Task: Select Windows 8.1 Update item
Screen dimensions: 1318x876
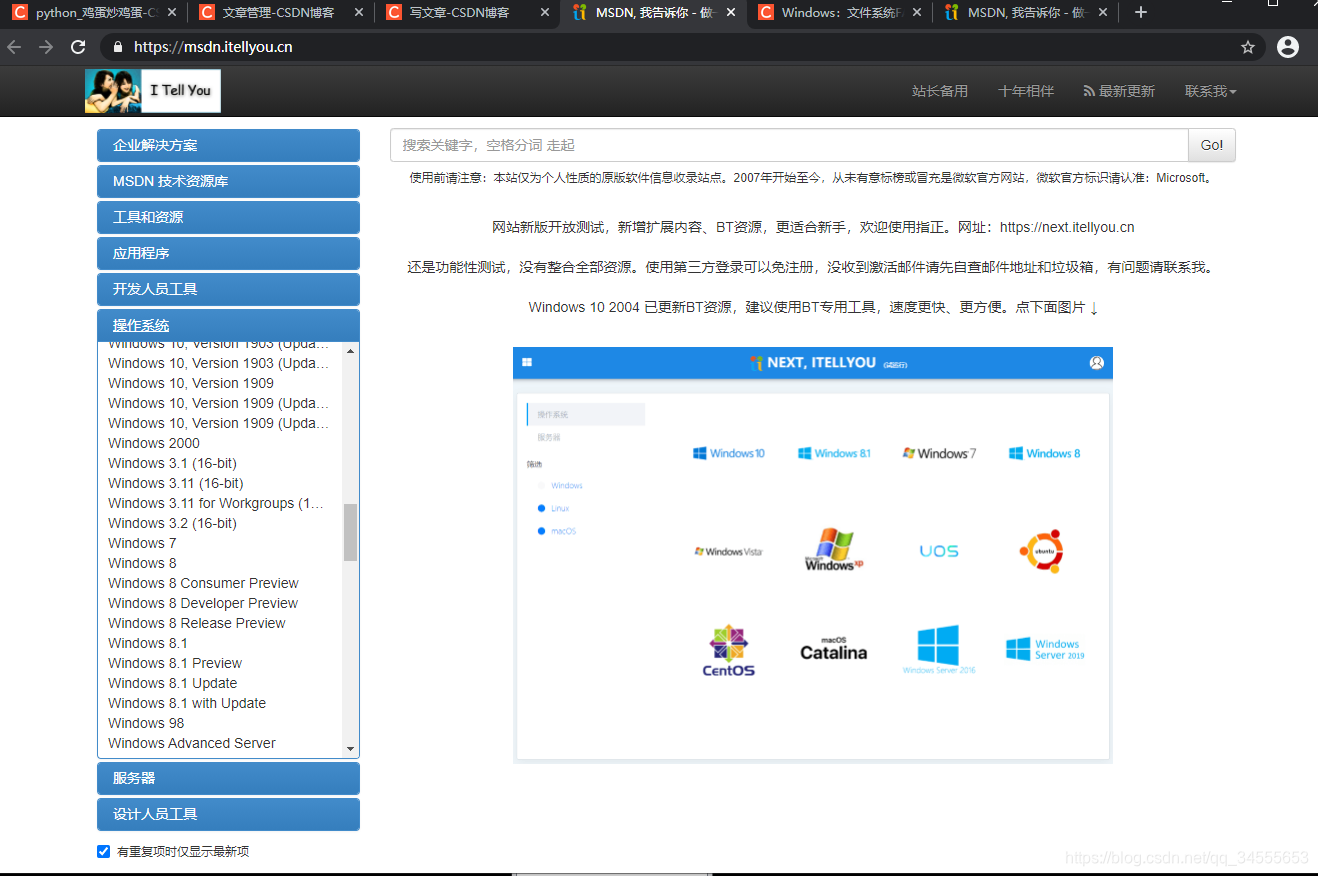Action: point(173,683)
